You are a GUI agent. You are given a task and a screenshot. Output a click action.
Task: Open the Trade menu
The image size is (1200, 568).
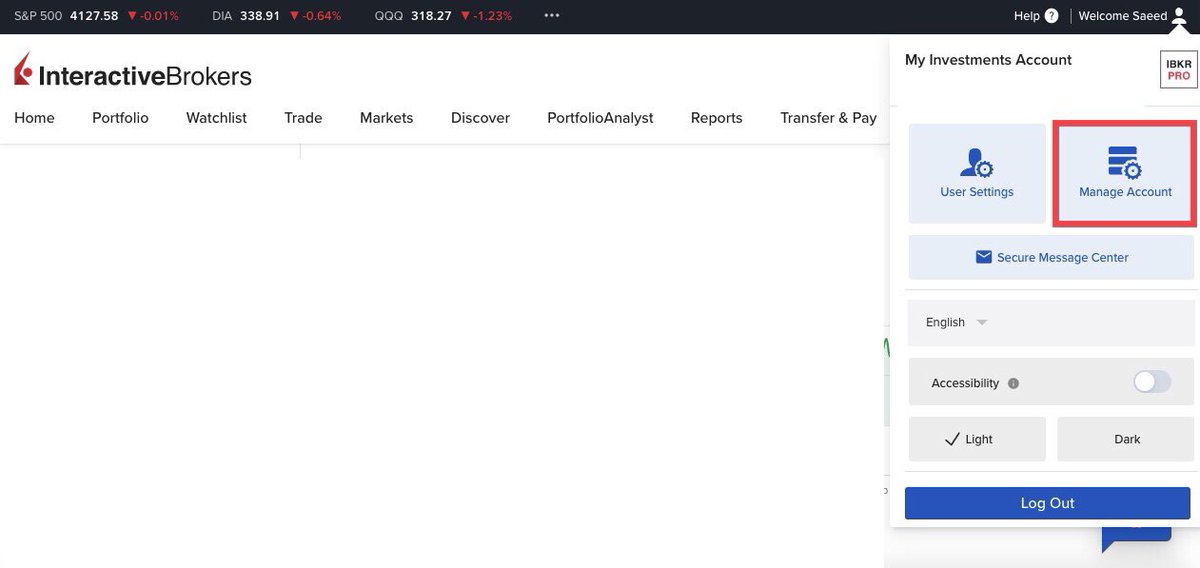point(303,118)
